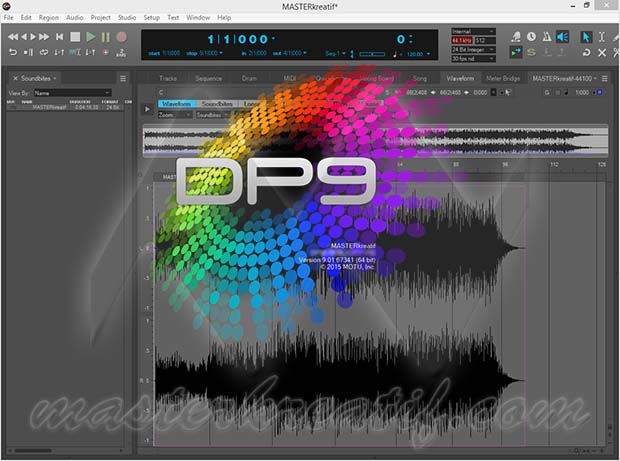
Task: Open the Edit menu
Action: pos(26,18)
